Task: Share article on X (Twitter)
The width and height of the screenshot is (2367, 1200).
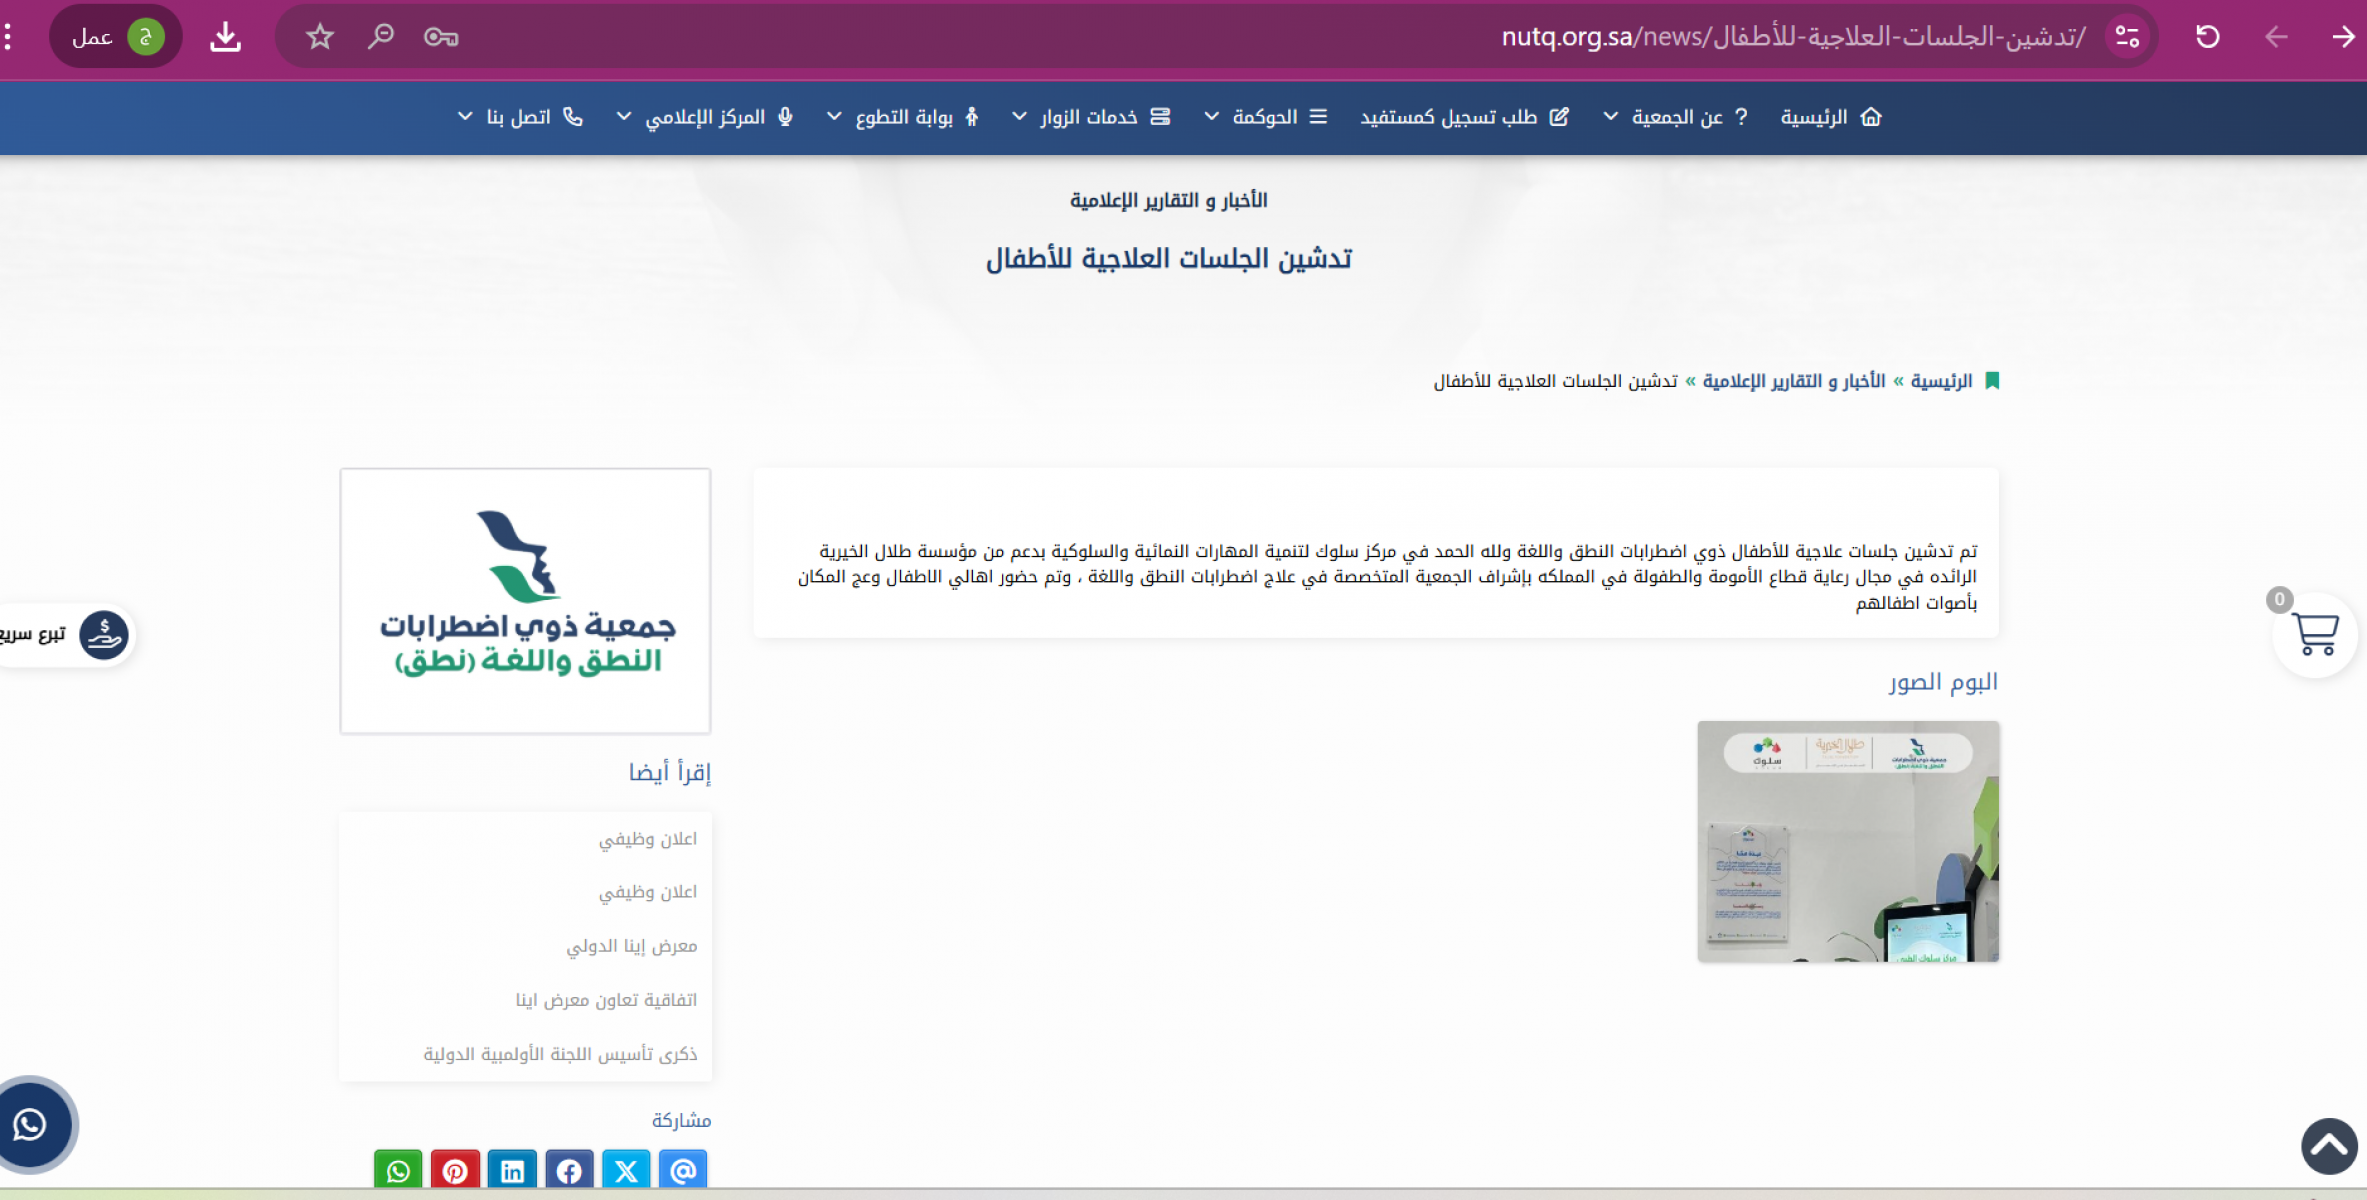Action: click(x=626, y=1170)
